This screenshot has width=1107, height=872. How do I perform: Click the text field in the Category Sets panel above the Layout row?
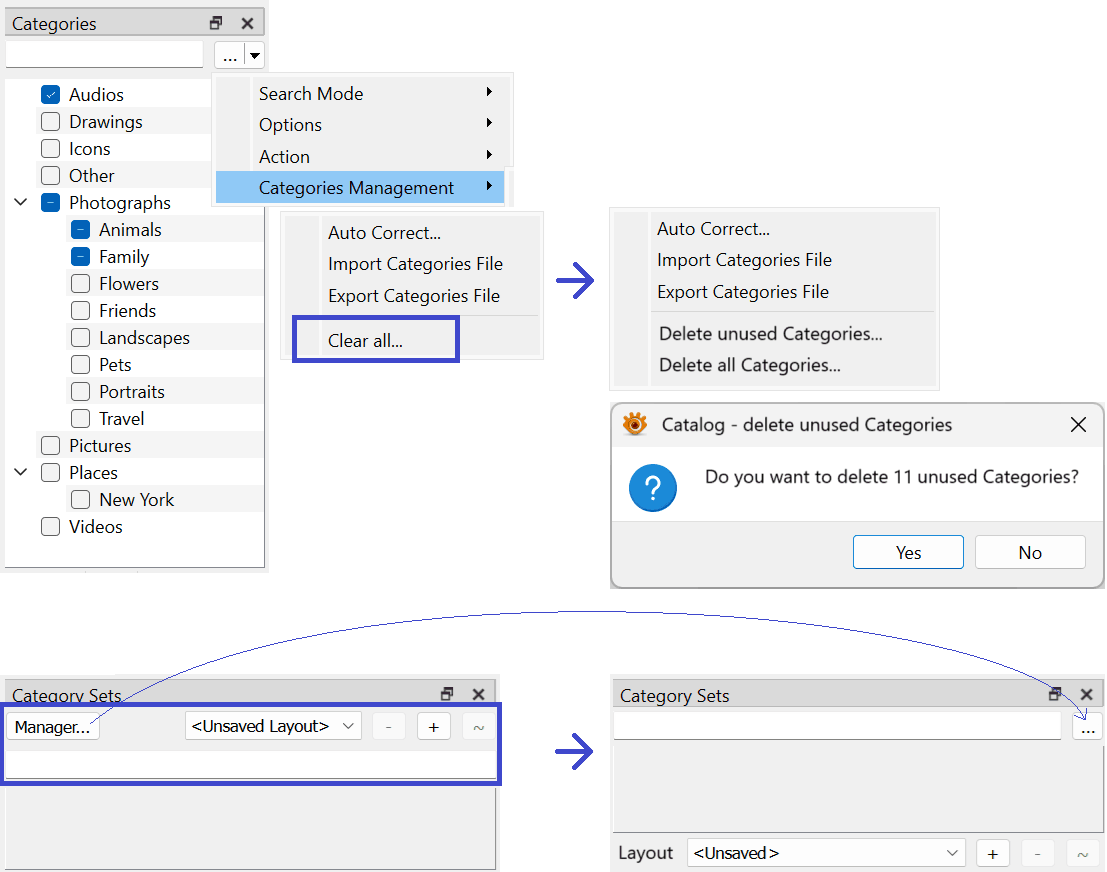pyautogui.click(x=837, y=725)
